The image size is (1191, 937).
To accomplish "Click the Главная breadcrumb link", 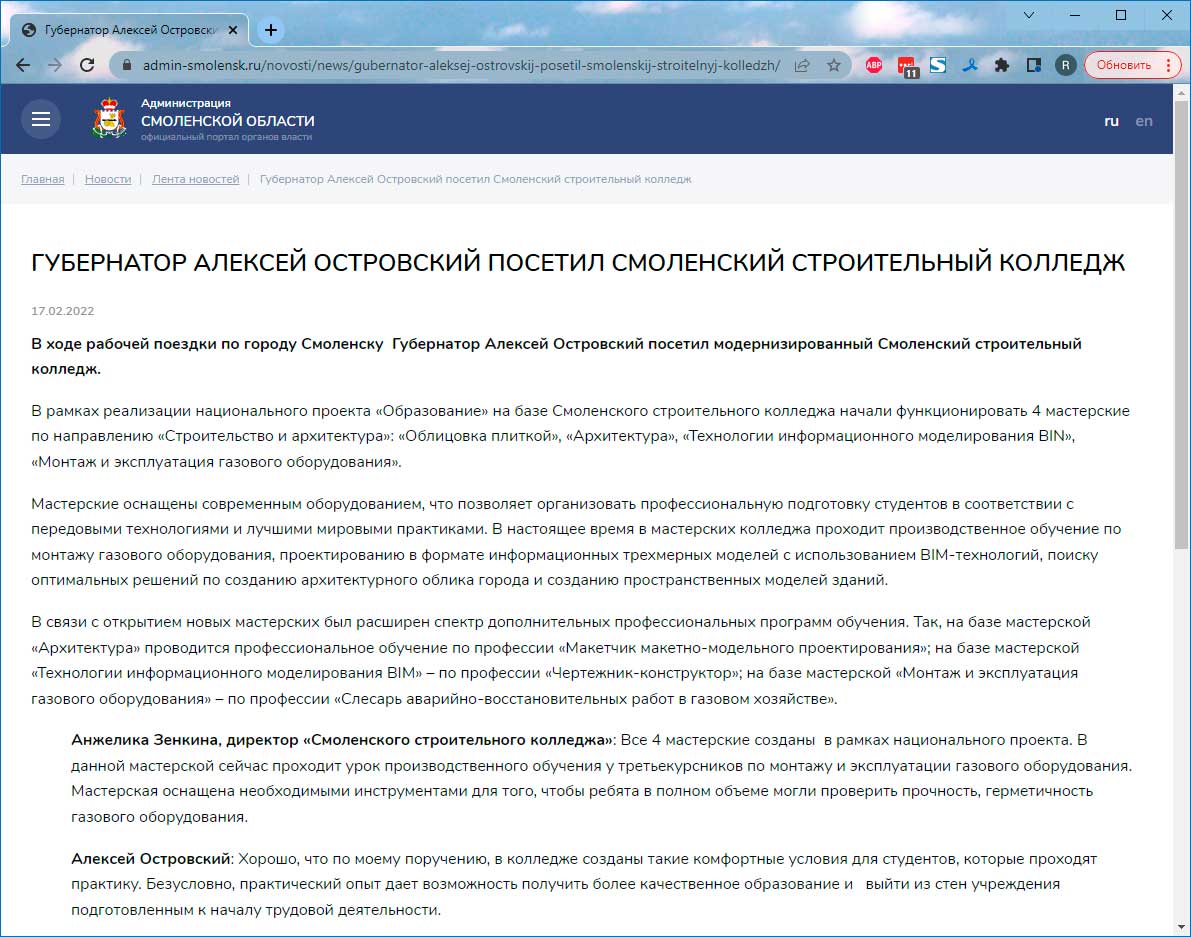I will [x=42, y=179].
